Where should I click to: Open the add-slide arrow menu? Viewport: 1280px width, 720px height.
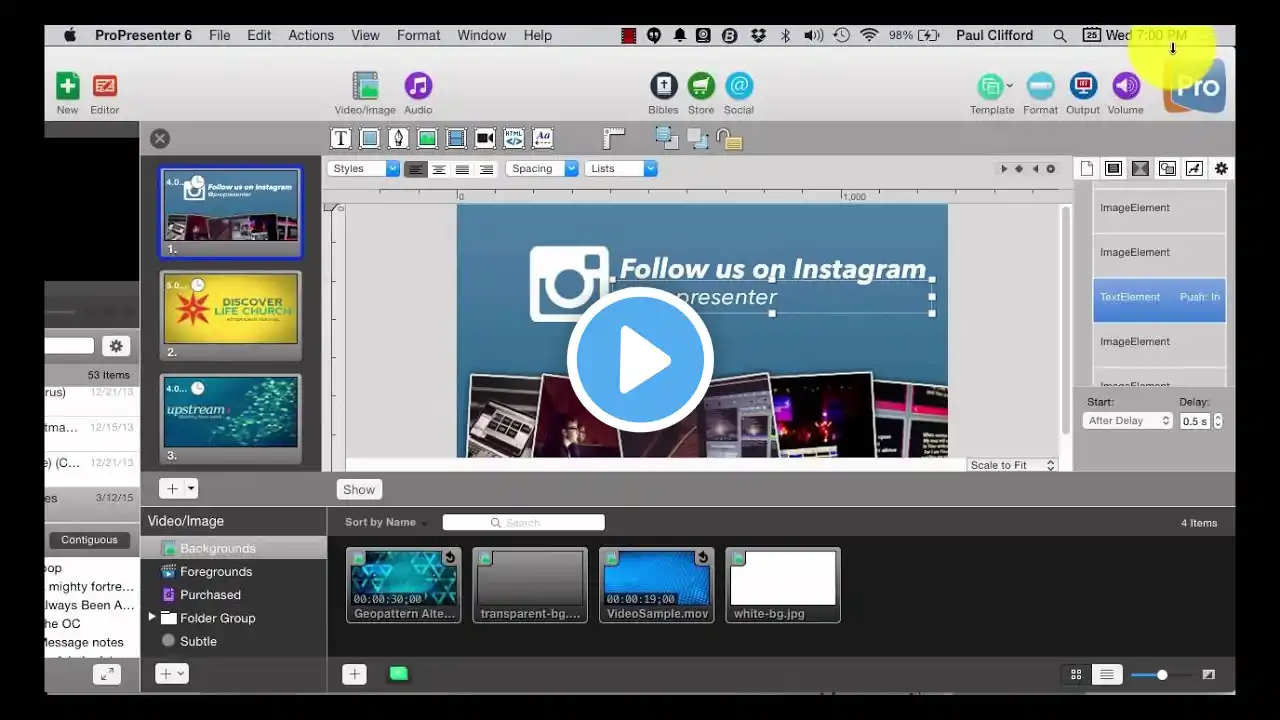tap(191, 489)
